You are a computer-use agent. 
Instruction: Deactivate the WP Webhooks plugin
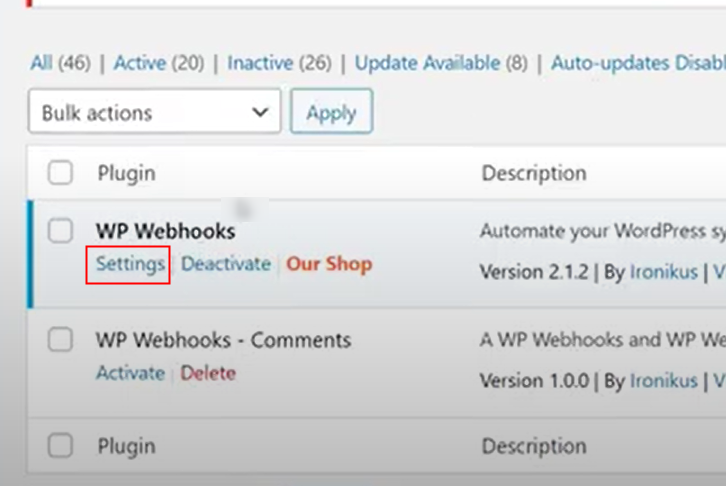click(x=226, y=264)
